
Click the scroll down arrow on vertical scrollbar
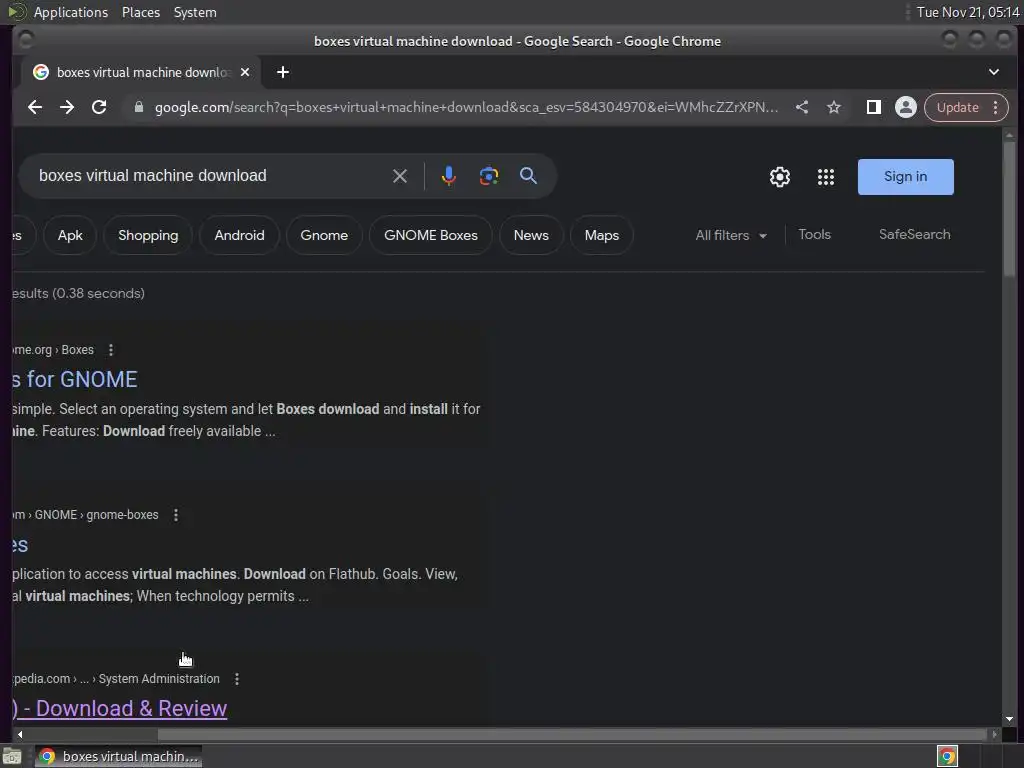tap(1010, 719)
